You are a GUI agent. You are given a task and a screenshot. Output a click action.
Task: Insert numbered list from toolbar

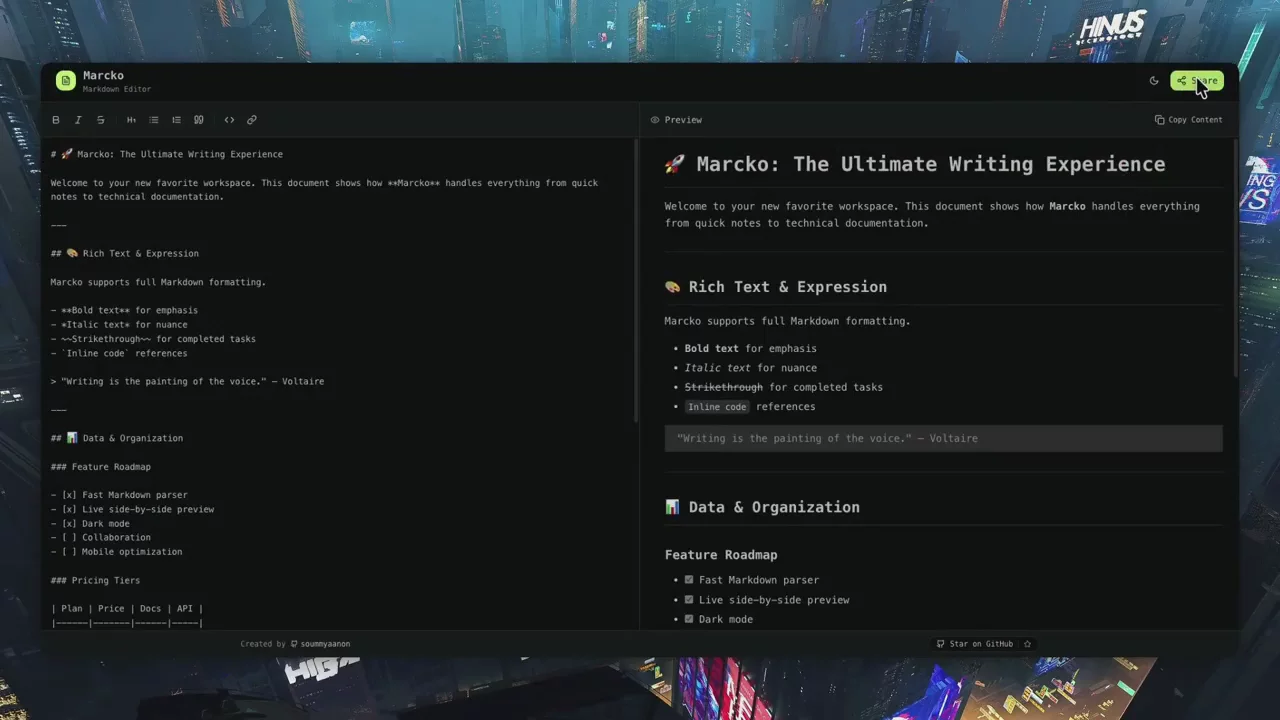coord(176,120)
